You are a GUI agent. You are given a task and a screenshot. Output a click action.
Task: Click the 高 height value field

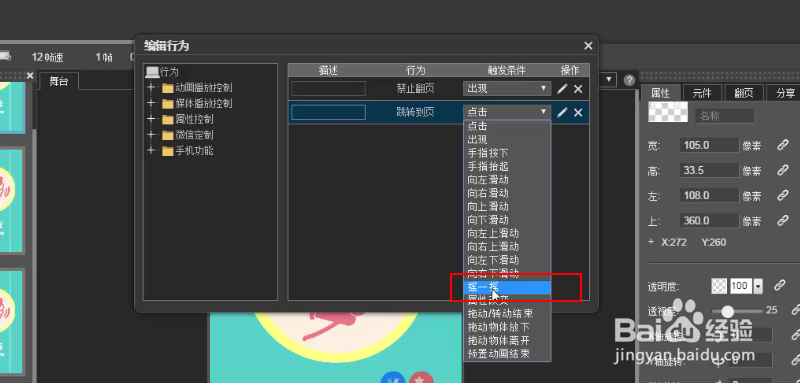(709, 170)
